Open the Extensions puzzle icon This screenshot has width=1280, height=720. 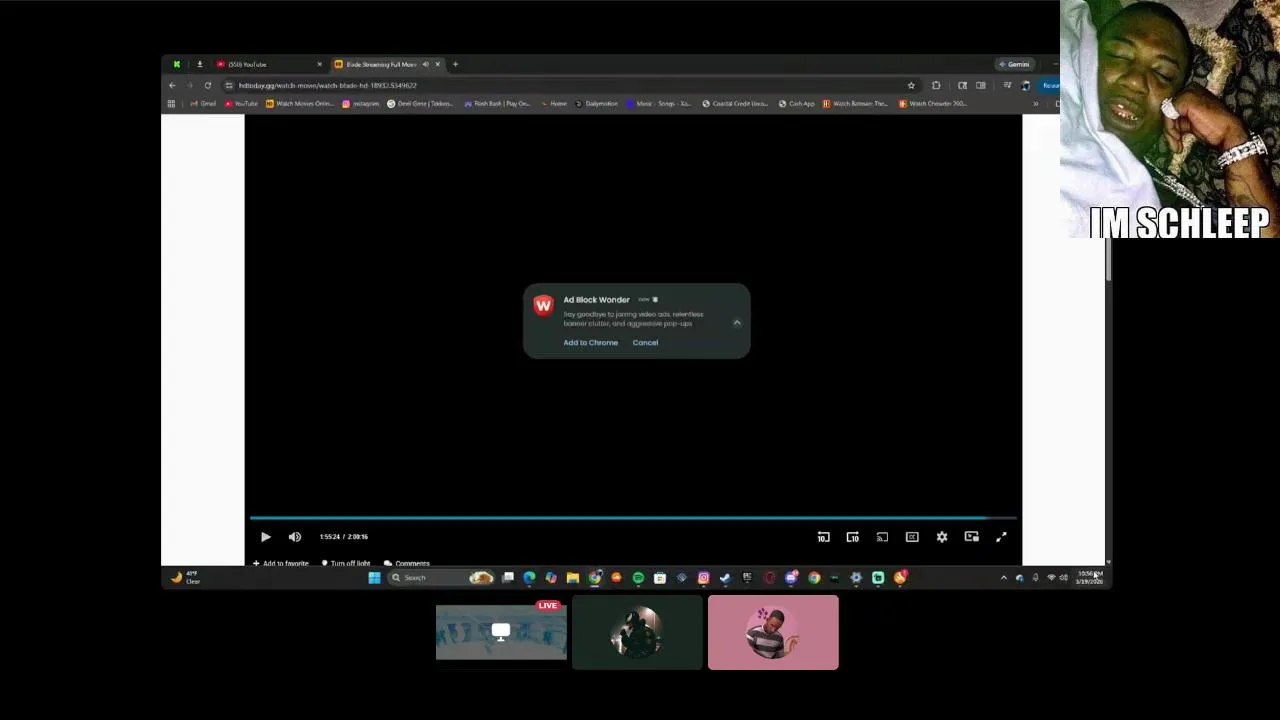936,85
